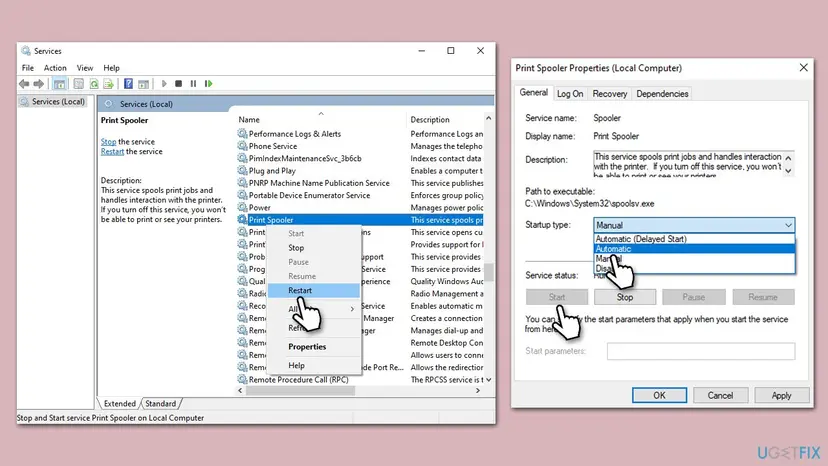
Task: Choose the highlighted Automatic startup option
Action: point(694,249)
